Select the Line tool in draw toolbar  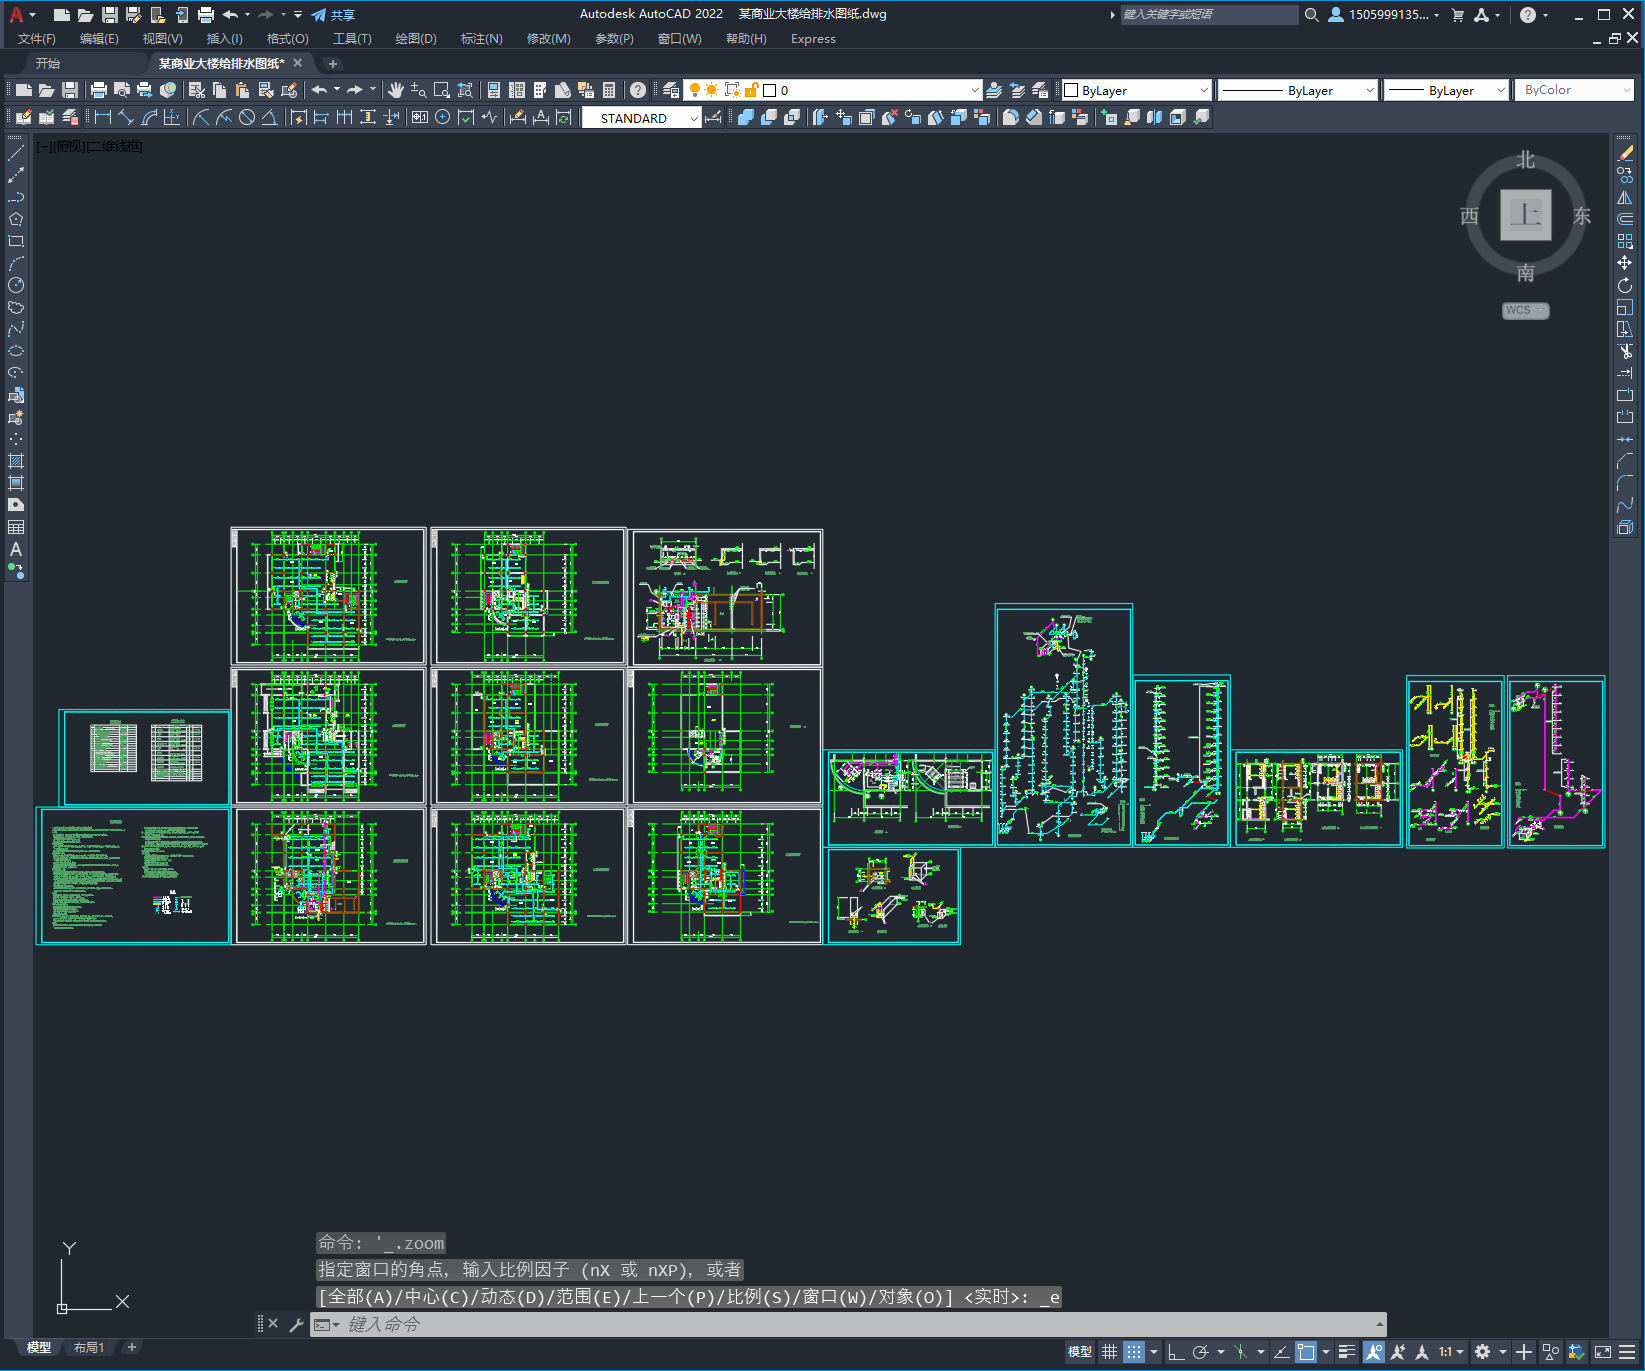16,153
